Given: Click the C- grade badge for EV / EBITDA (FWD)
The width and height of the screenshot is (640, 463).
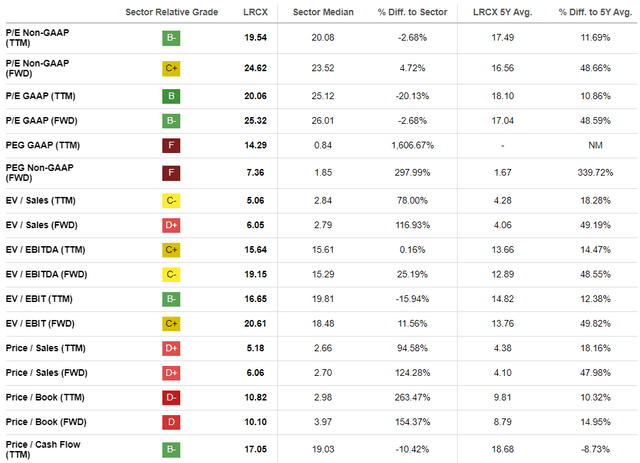Looking at the screenshot, I should [x=171, y=272].
